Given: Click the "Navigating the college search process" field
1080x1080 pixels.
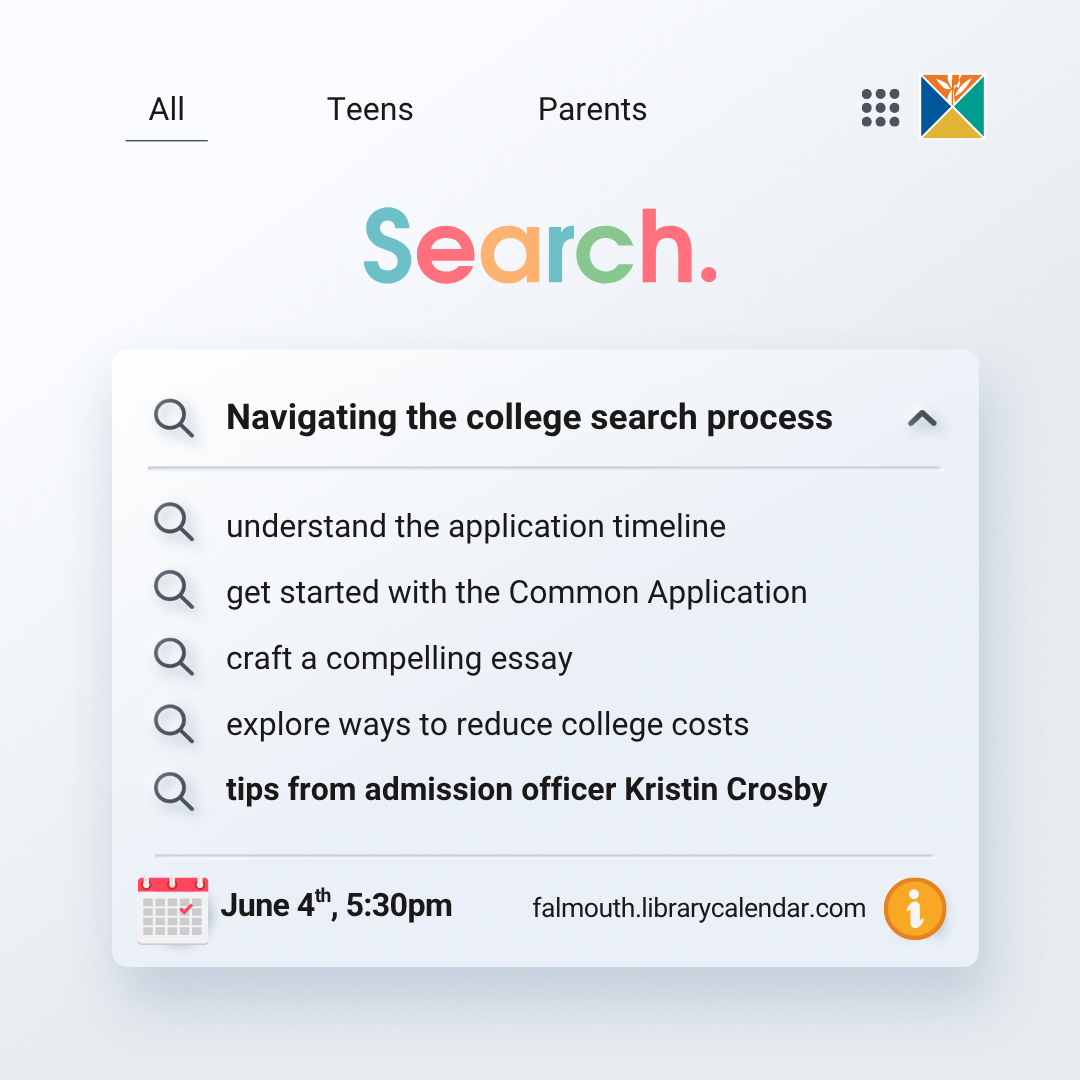Looking at the screenshot, I should 529,417.
